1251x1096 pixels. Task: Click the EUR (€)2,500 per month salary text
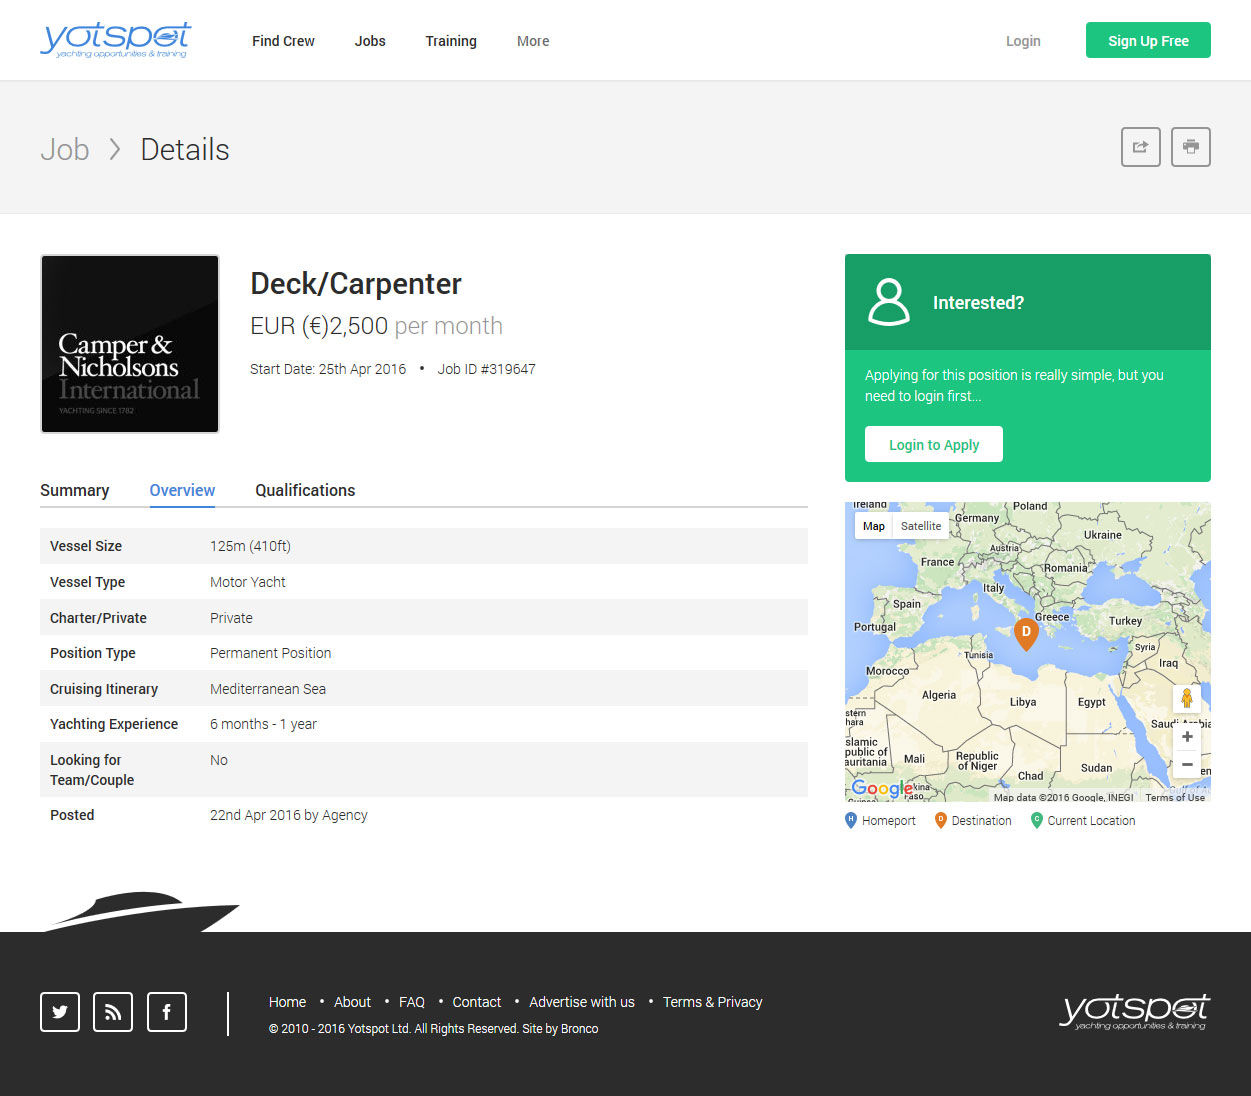(376, 326)
